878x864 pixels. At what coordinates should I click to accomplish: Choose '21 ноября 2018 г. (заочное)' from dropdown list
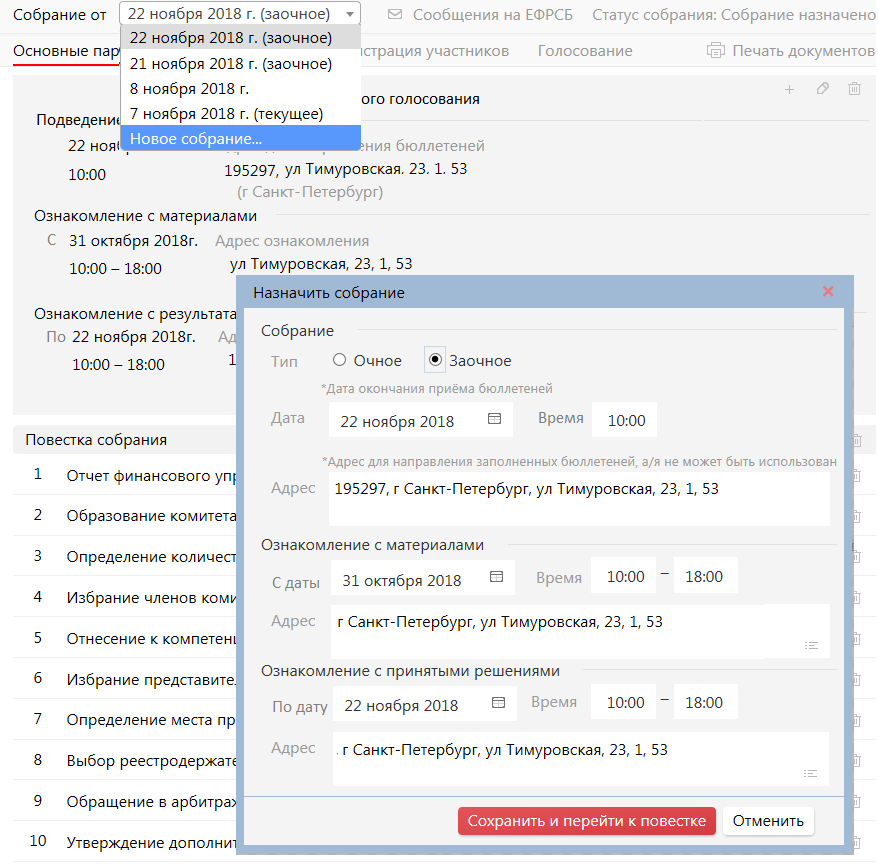pyautogui.click(x=231, y=64)
